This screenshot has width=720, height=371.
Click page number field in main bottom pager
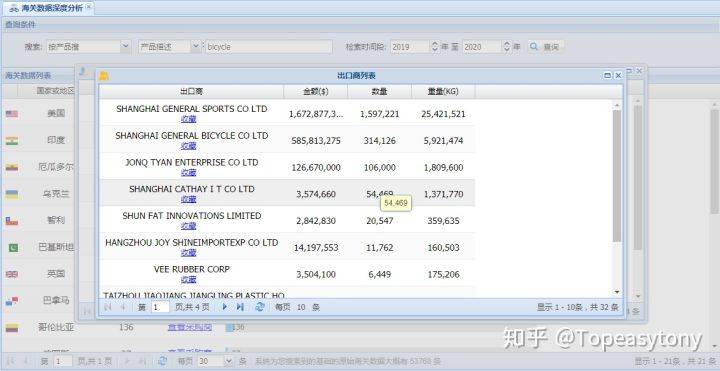(62, 361)
